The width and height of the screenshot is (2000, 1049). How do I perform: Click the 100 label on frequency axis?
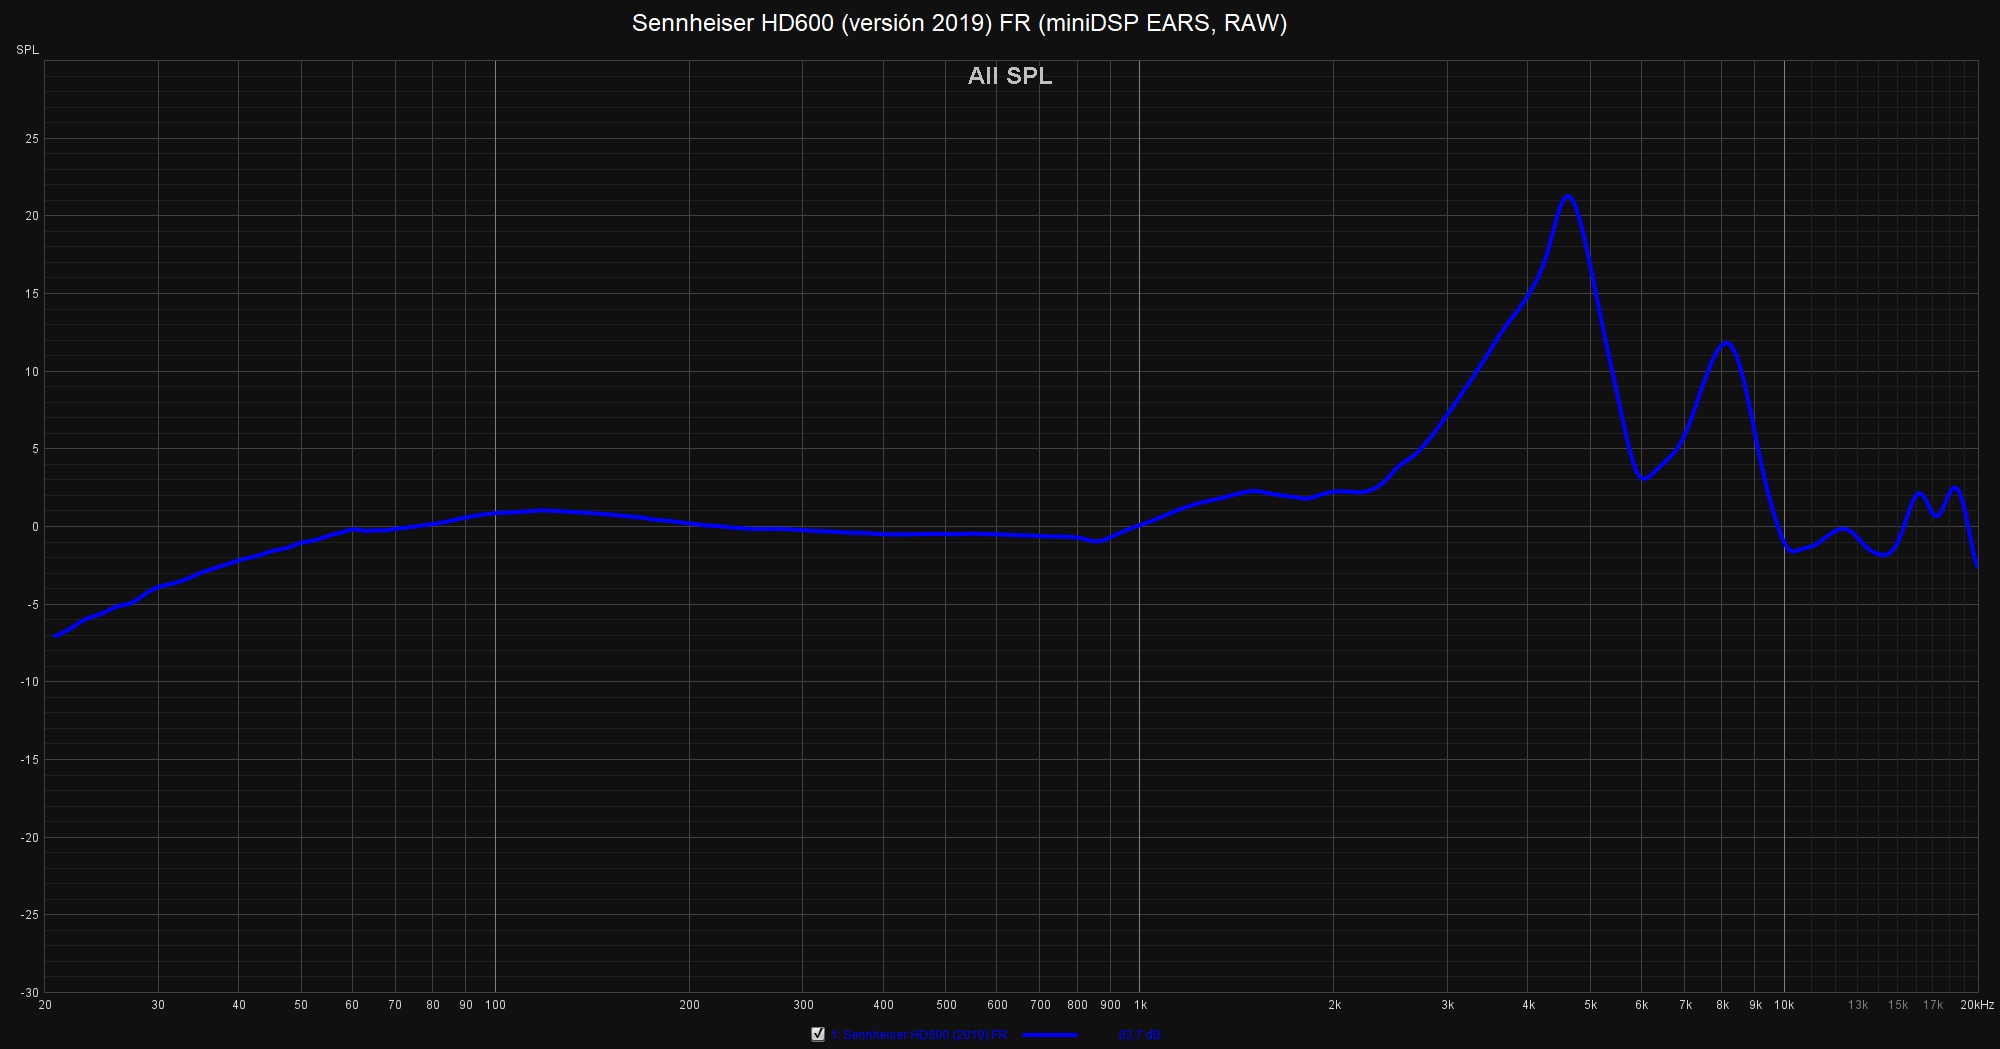pyautogui.click(x=495, y=1005)
